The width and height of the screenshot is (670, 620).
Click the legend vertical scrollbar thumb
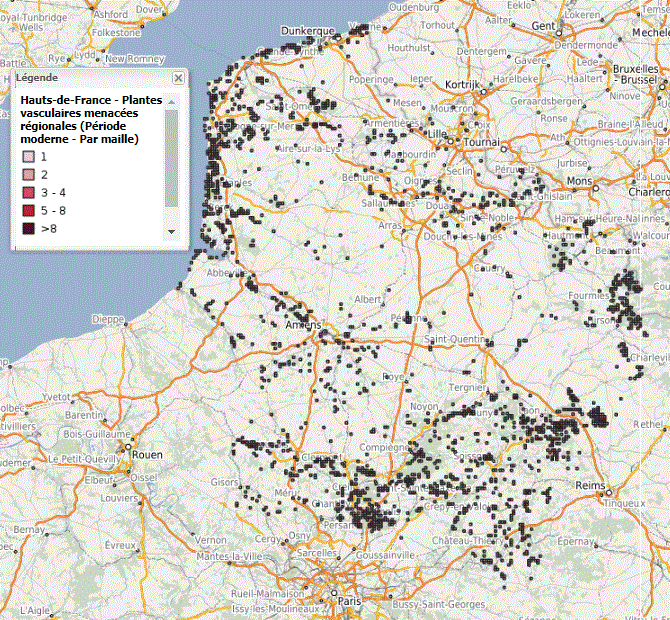click(x=171, y=158)
